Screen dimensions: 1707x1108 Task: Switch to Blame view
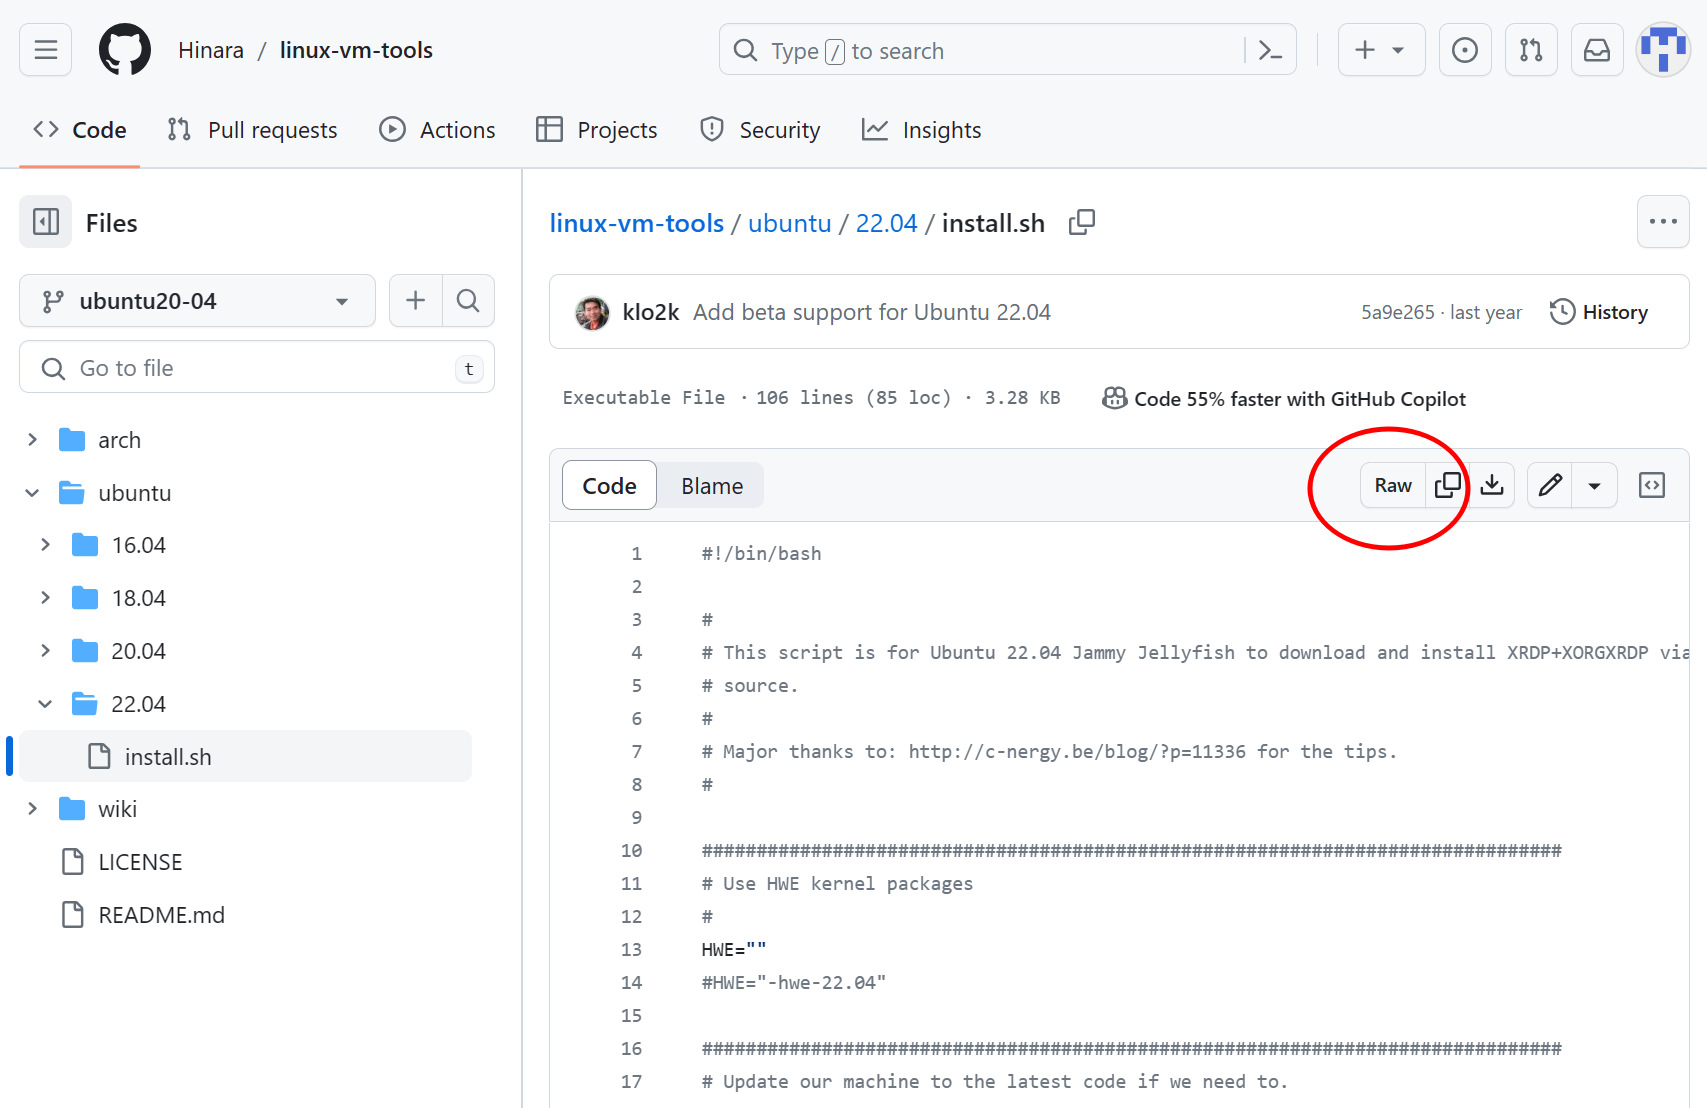[x=712, y=486]
